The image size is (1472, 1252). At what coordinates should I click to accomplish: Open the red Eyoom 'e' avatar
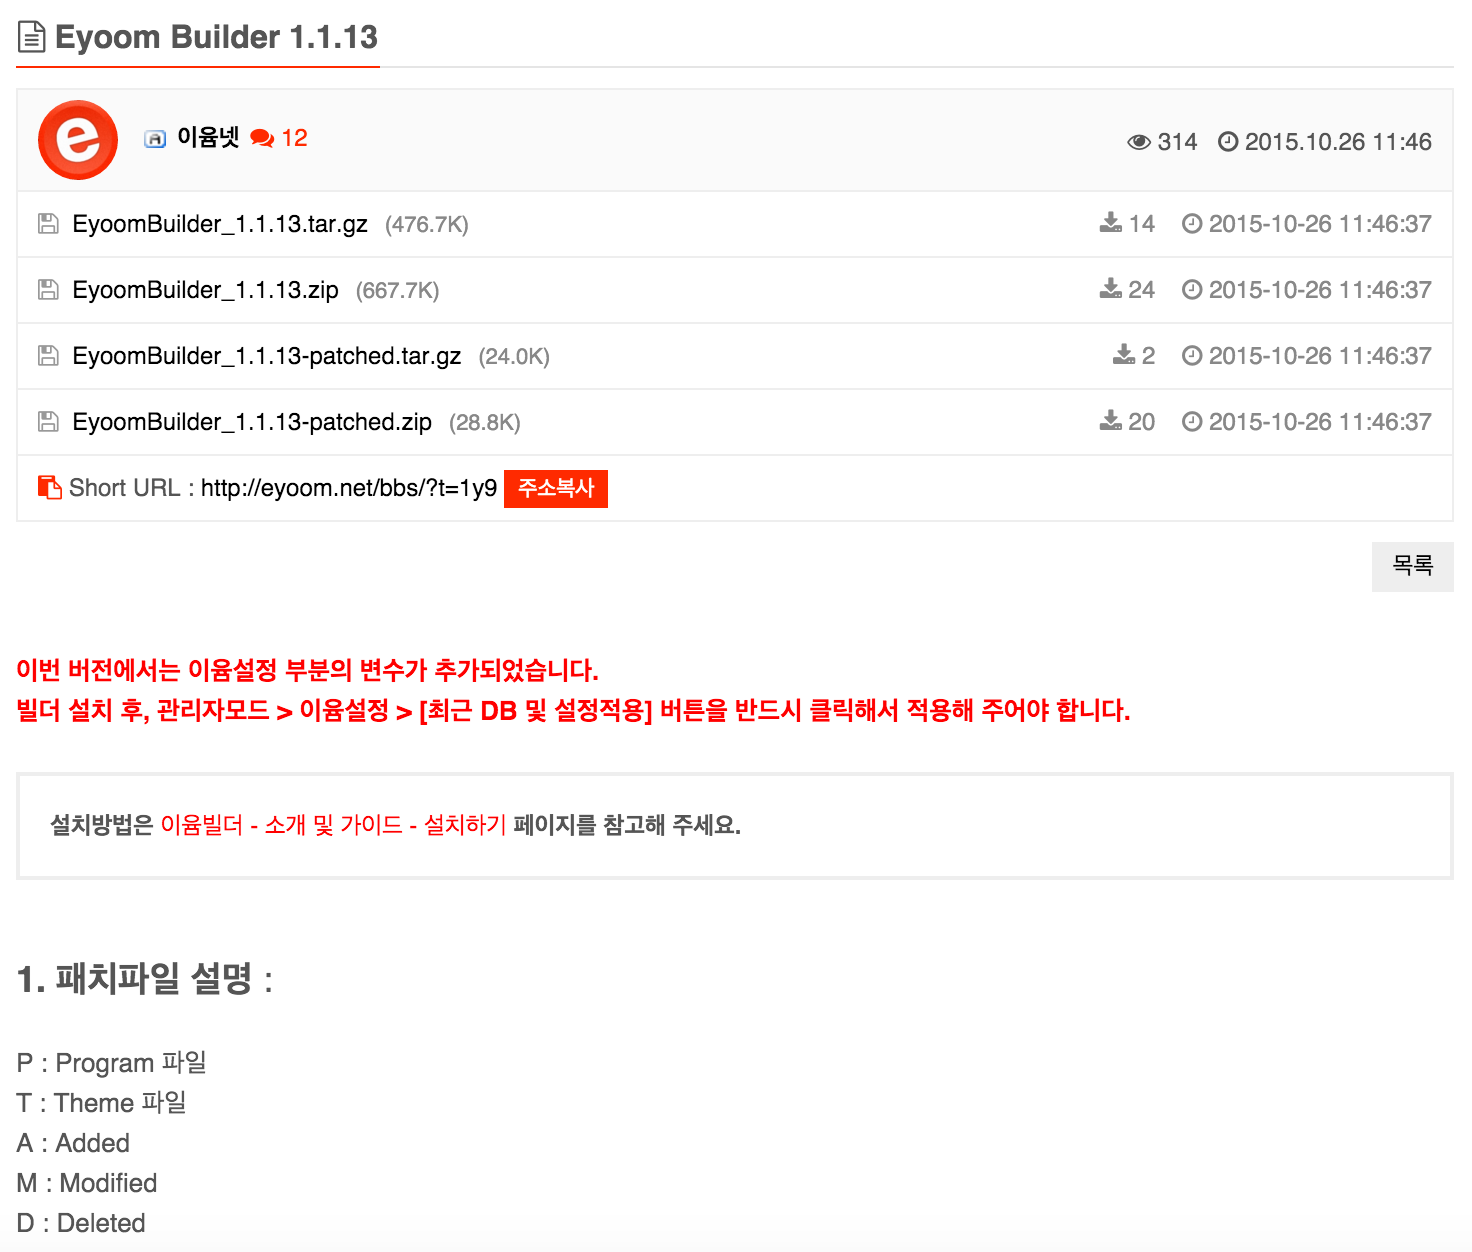(x=78, y=140)
